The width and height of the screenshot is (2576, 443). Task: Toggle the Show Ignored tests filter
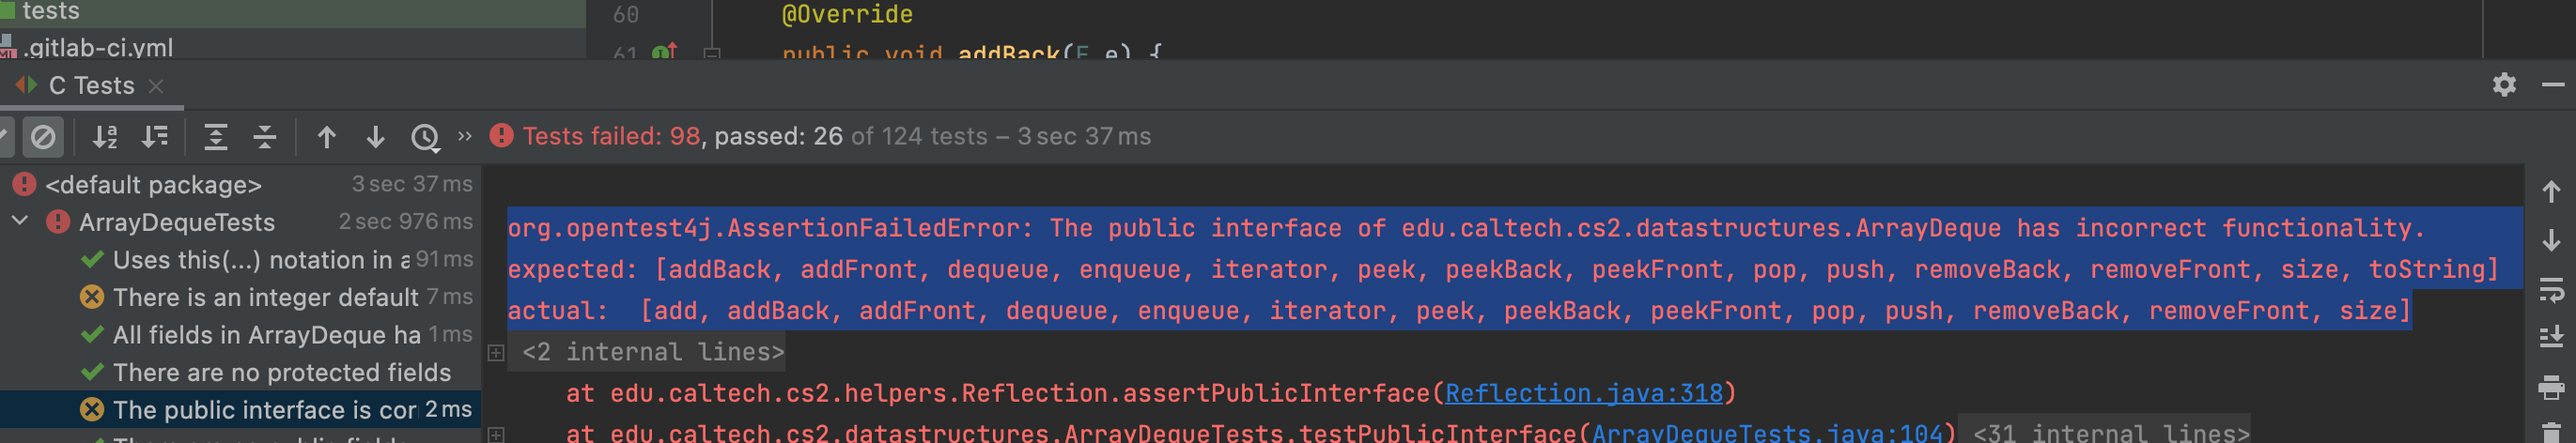point(42,137)
